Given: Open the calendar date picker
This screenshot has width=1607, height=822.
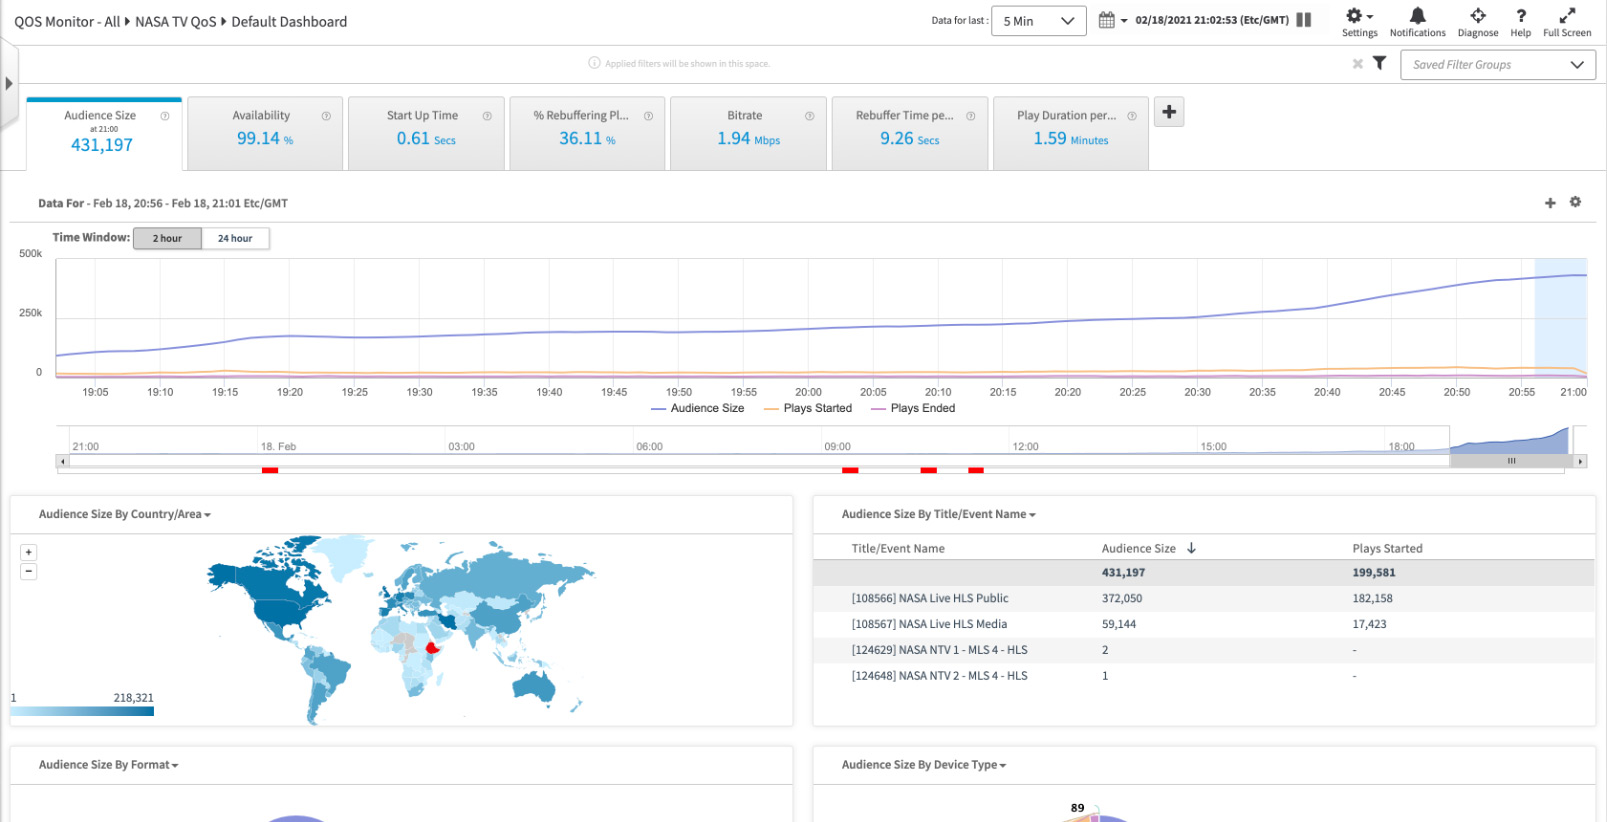Looking at the screenshot, I should [1112, 20].
